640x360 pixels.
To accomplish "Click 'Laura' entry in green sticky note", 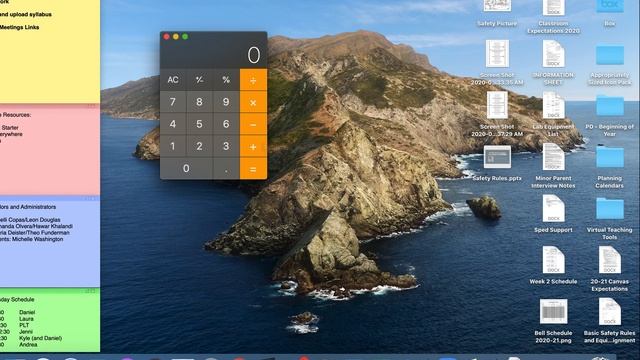I will tap(26, 319).
